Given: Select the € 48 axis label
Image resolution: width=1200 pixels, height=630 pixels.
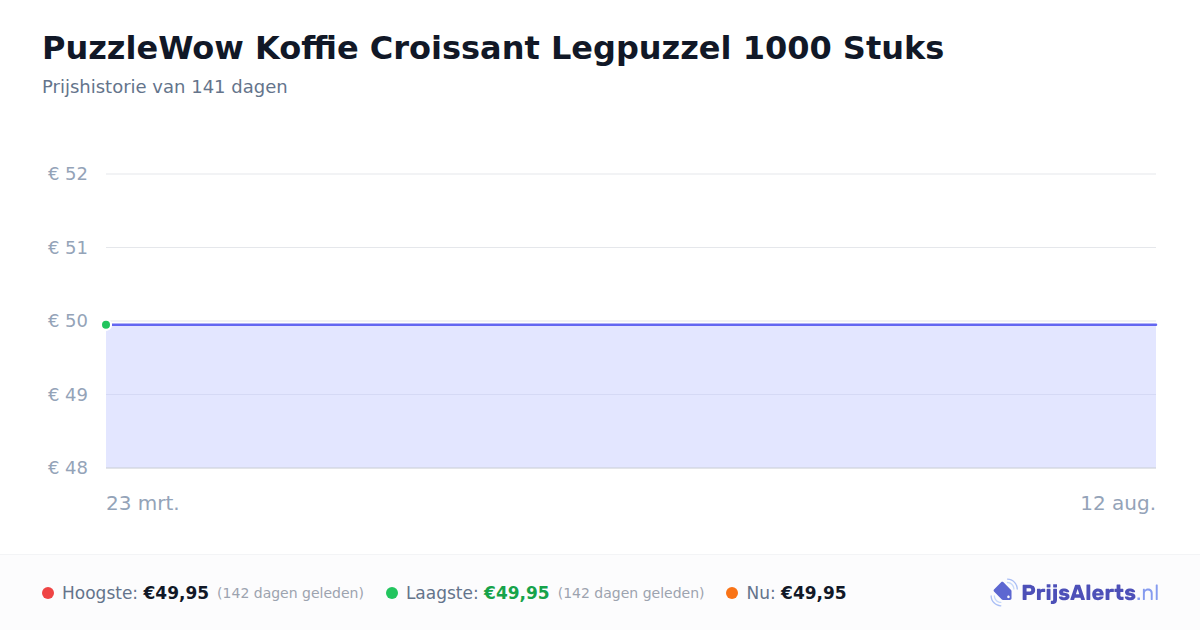Looking at the screenshot, I should pyautogui.click(x=68, y=468).
